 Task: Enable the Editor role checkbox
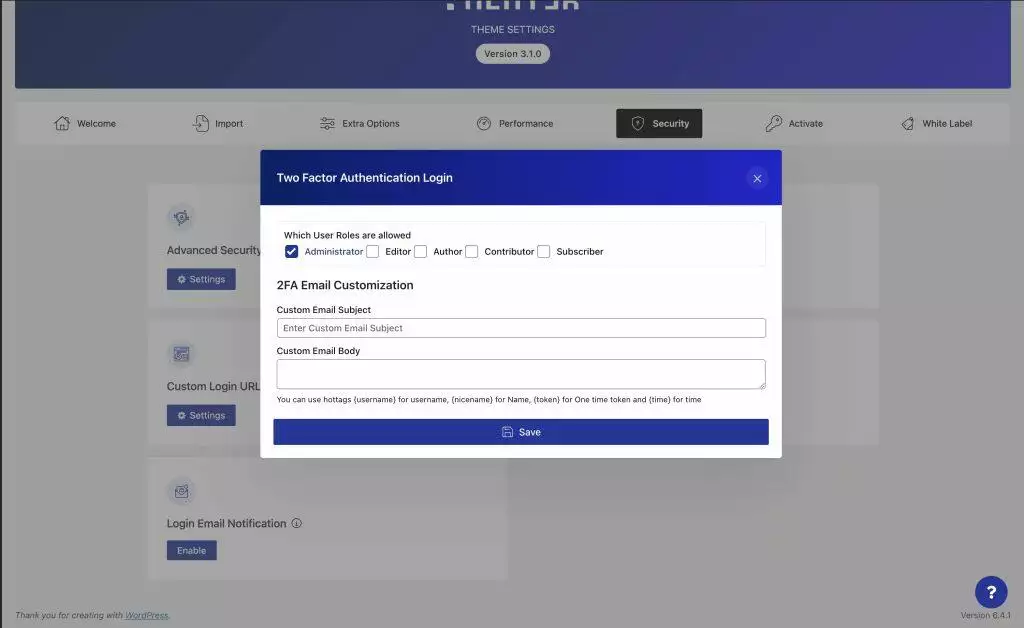pyautogui.click(x=373, y=252)
